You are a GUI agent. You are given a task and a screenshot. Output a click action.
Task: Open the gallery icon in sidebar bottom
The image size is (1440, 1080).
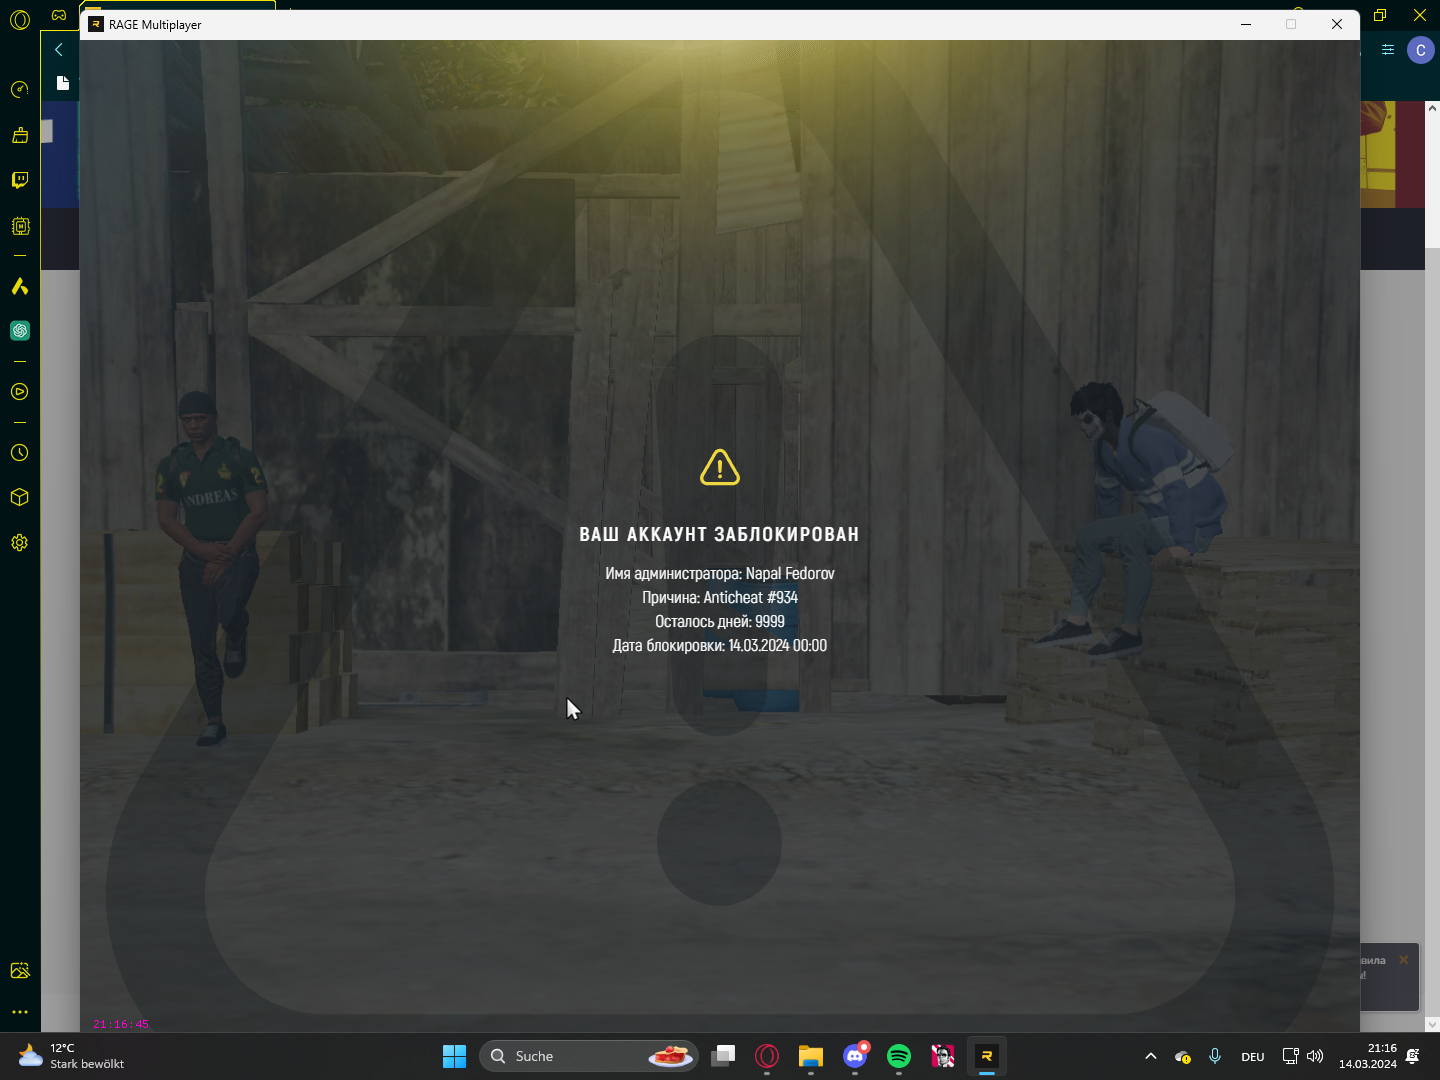pos(20,970)
